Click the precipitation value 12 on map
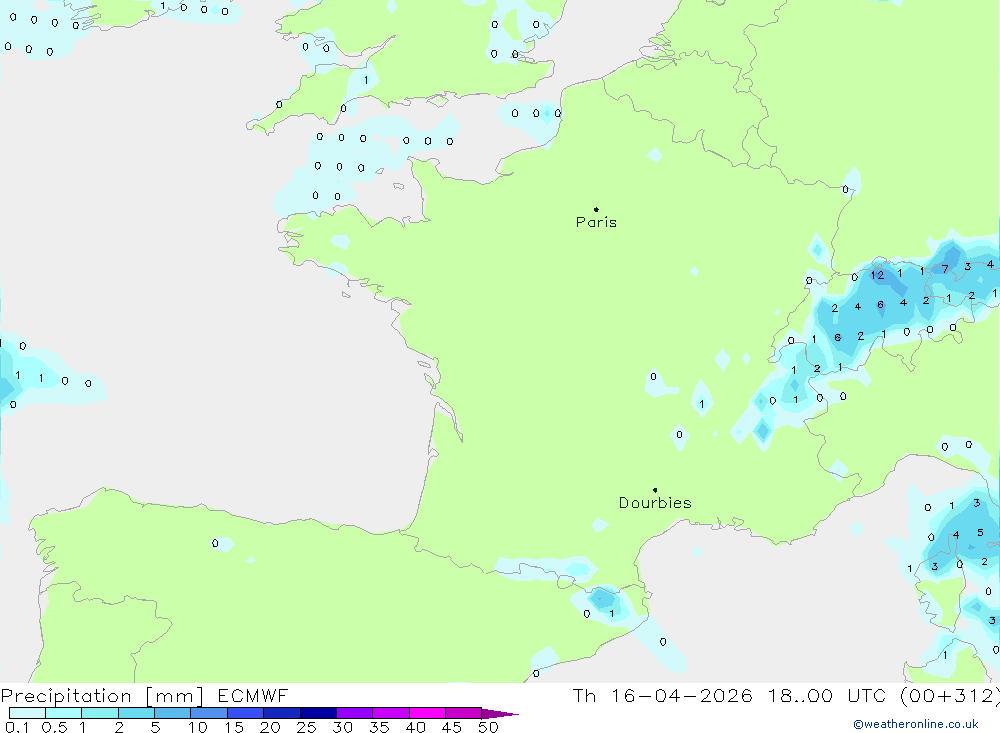 coord(877,275)
